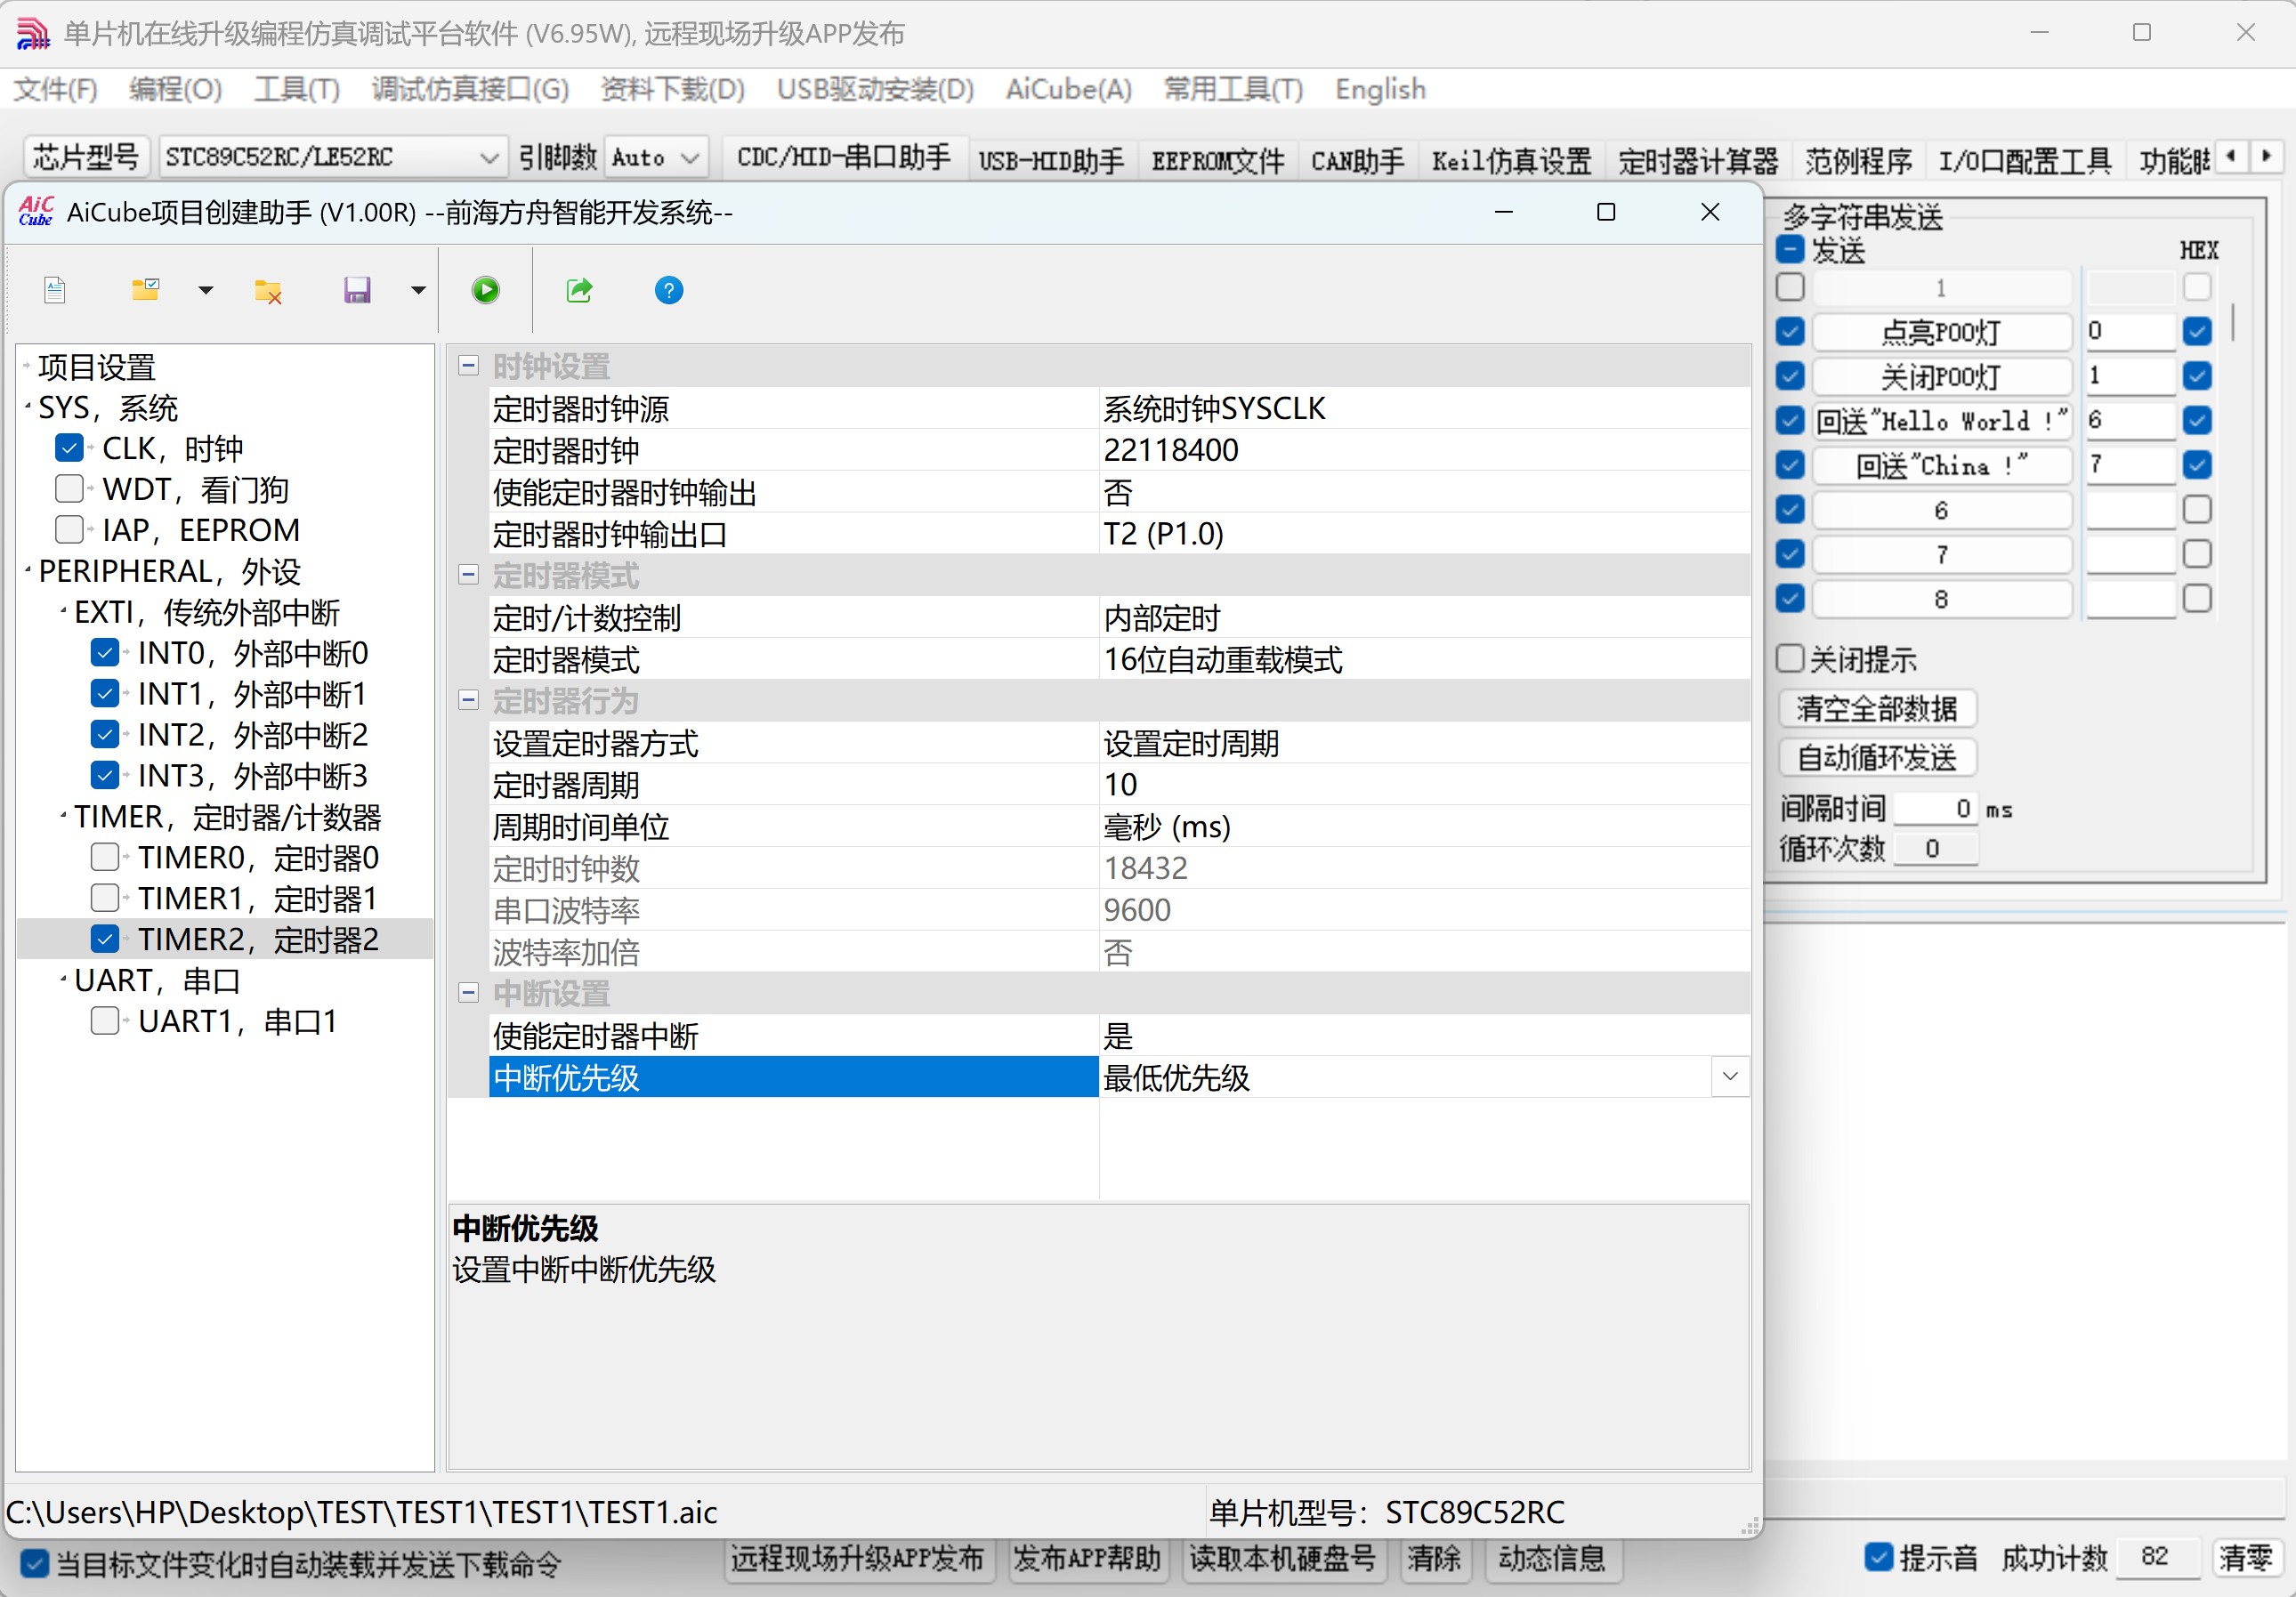Click the AiCube logo in dialog title
This screenshot has height=1597, width=2296.
(36, 212)
